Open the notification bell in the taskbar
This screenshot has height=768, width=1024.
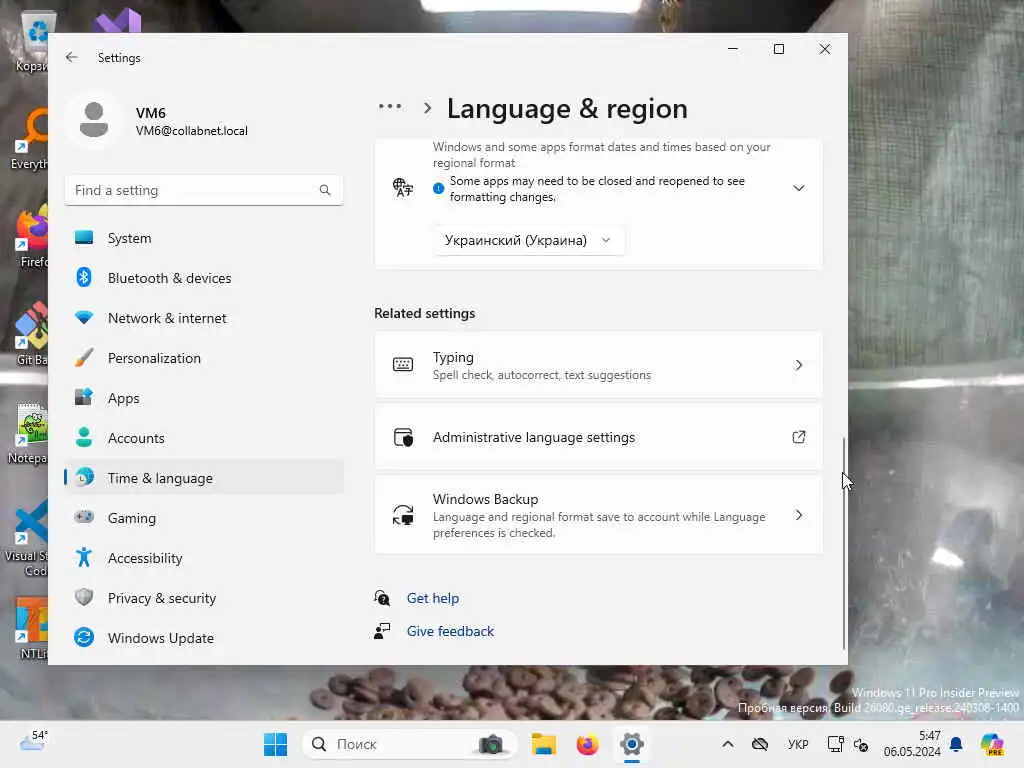(956, 744)
